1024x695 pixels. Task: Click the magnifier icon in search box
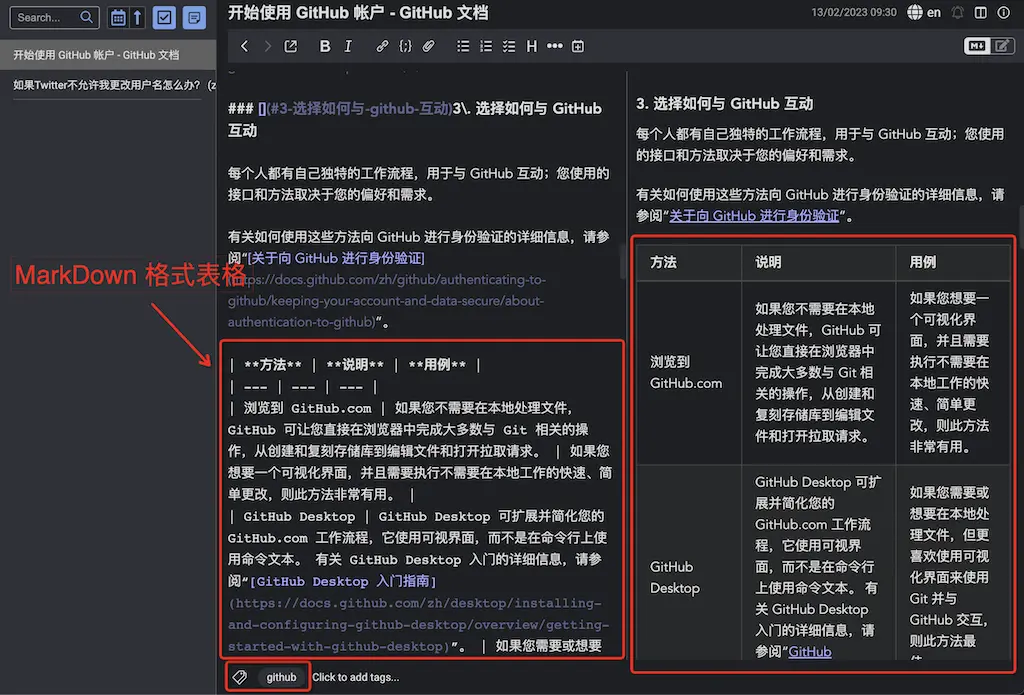pyautogui.click(x=86, y=18)
